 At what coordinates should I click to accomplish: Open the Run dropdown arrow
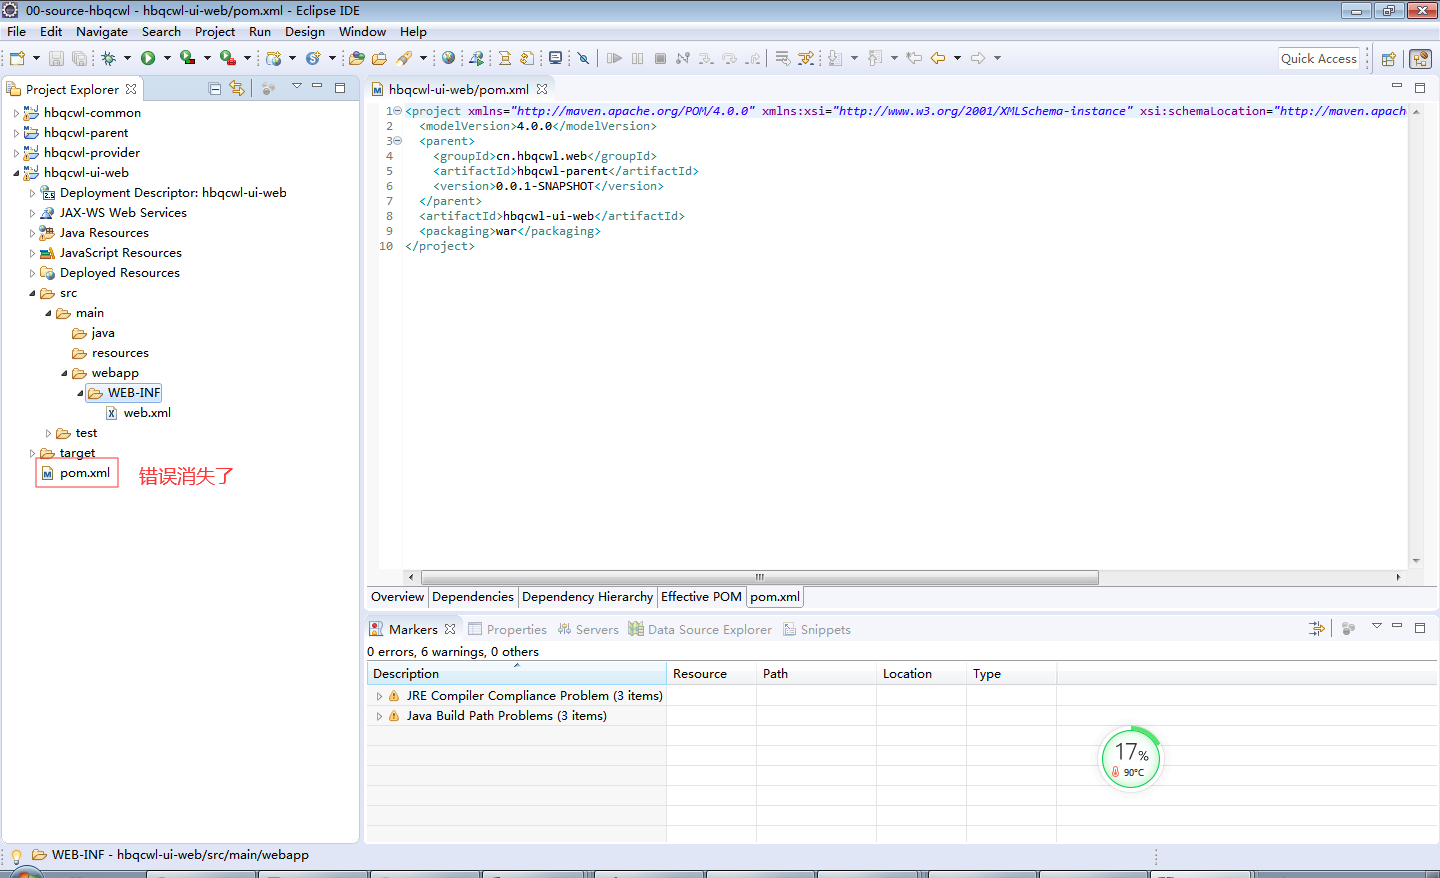point(167,58)
